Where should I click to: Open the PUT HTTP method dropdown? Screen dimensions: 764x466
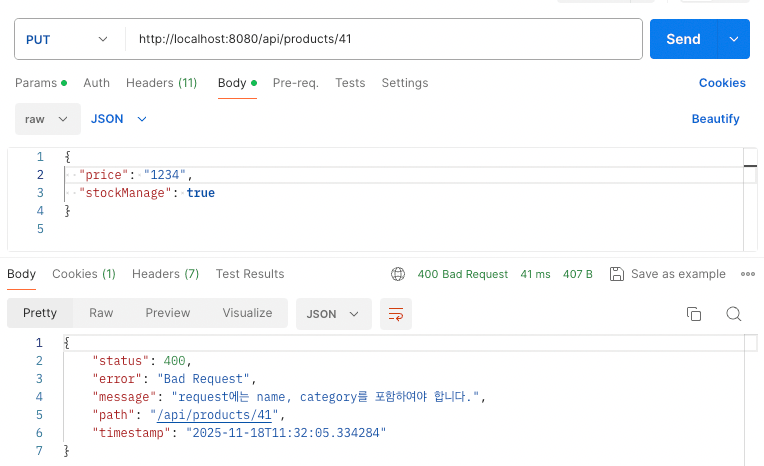(x=67, y=39)
